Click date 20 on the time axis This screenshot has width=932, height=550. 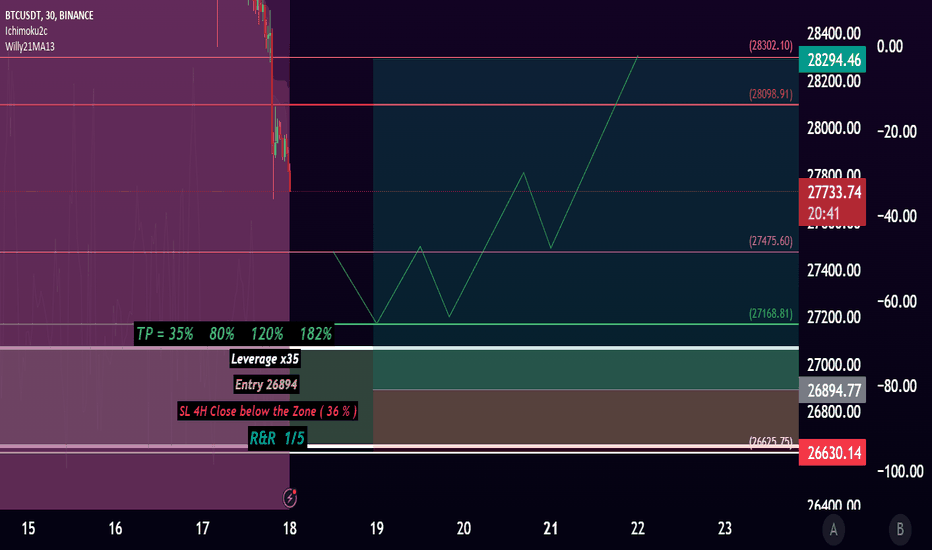(x=464, y=528)
